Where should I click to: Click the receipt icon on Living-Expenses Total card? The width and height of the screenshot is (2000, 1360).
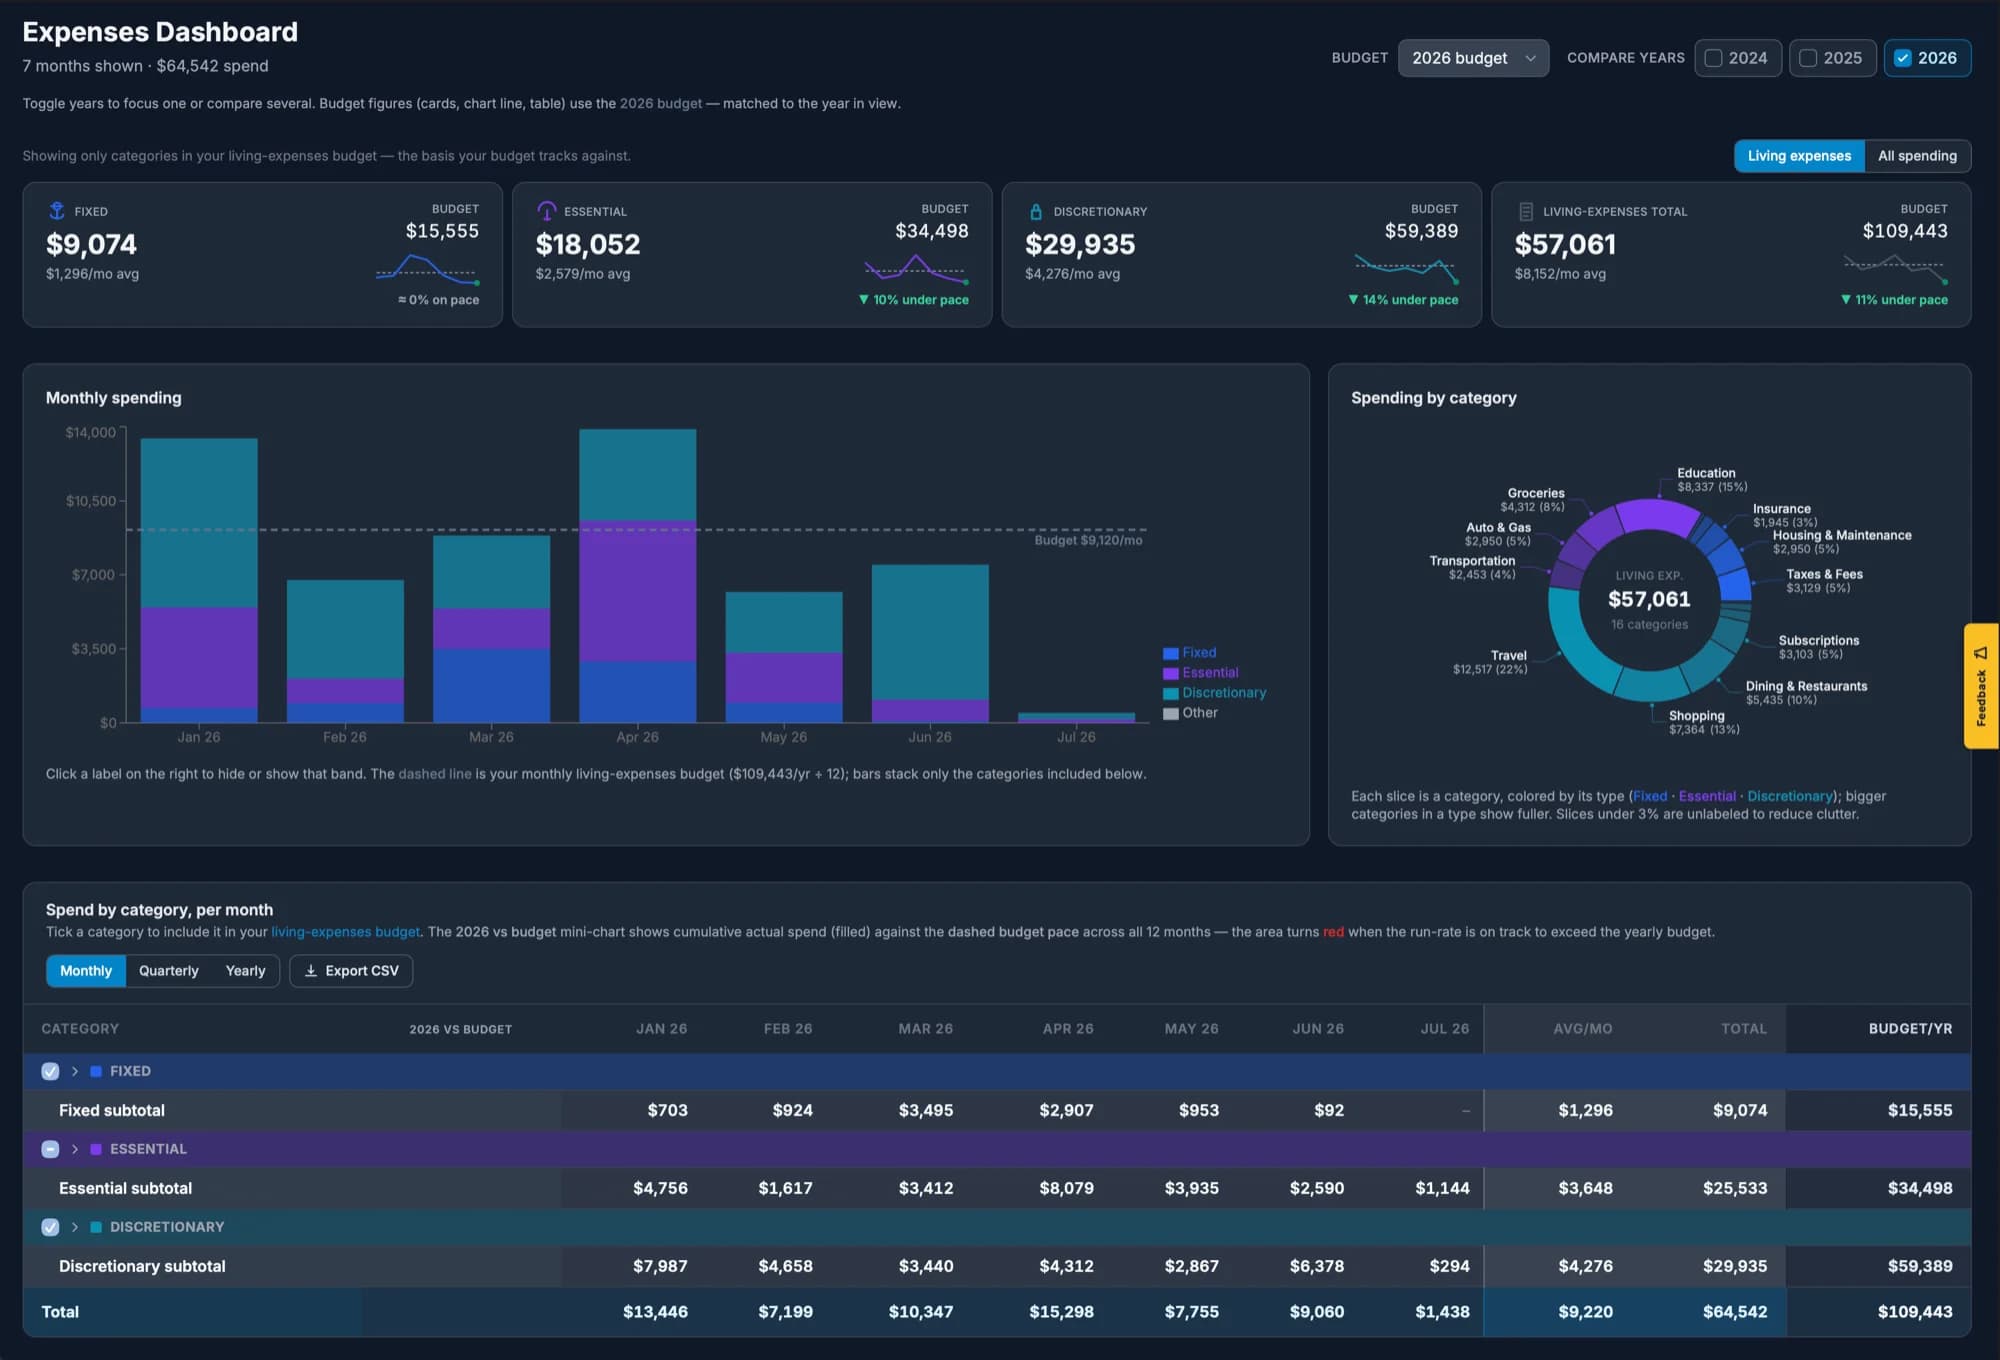click(1526, 211)
